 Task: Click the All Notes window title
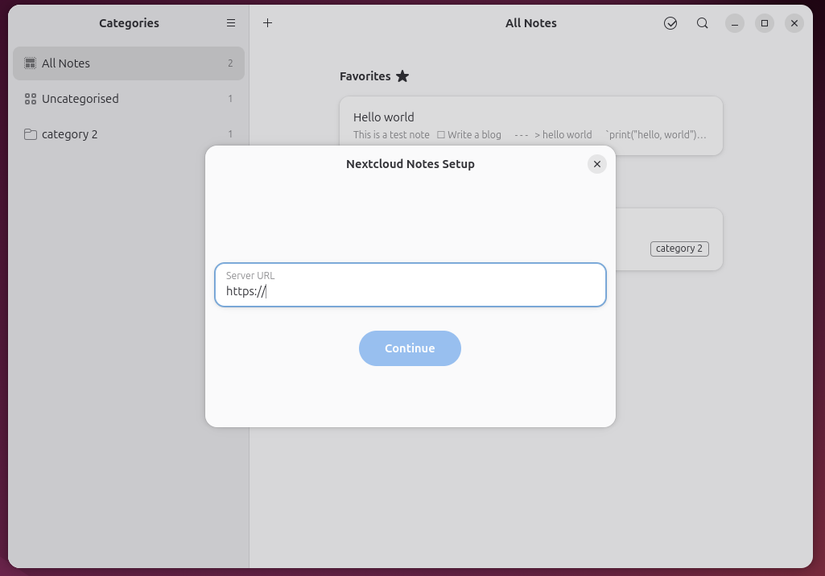pyautogui.click(x=531, y=23)
